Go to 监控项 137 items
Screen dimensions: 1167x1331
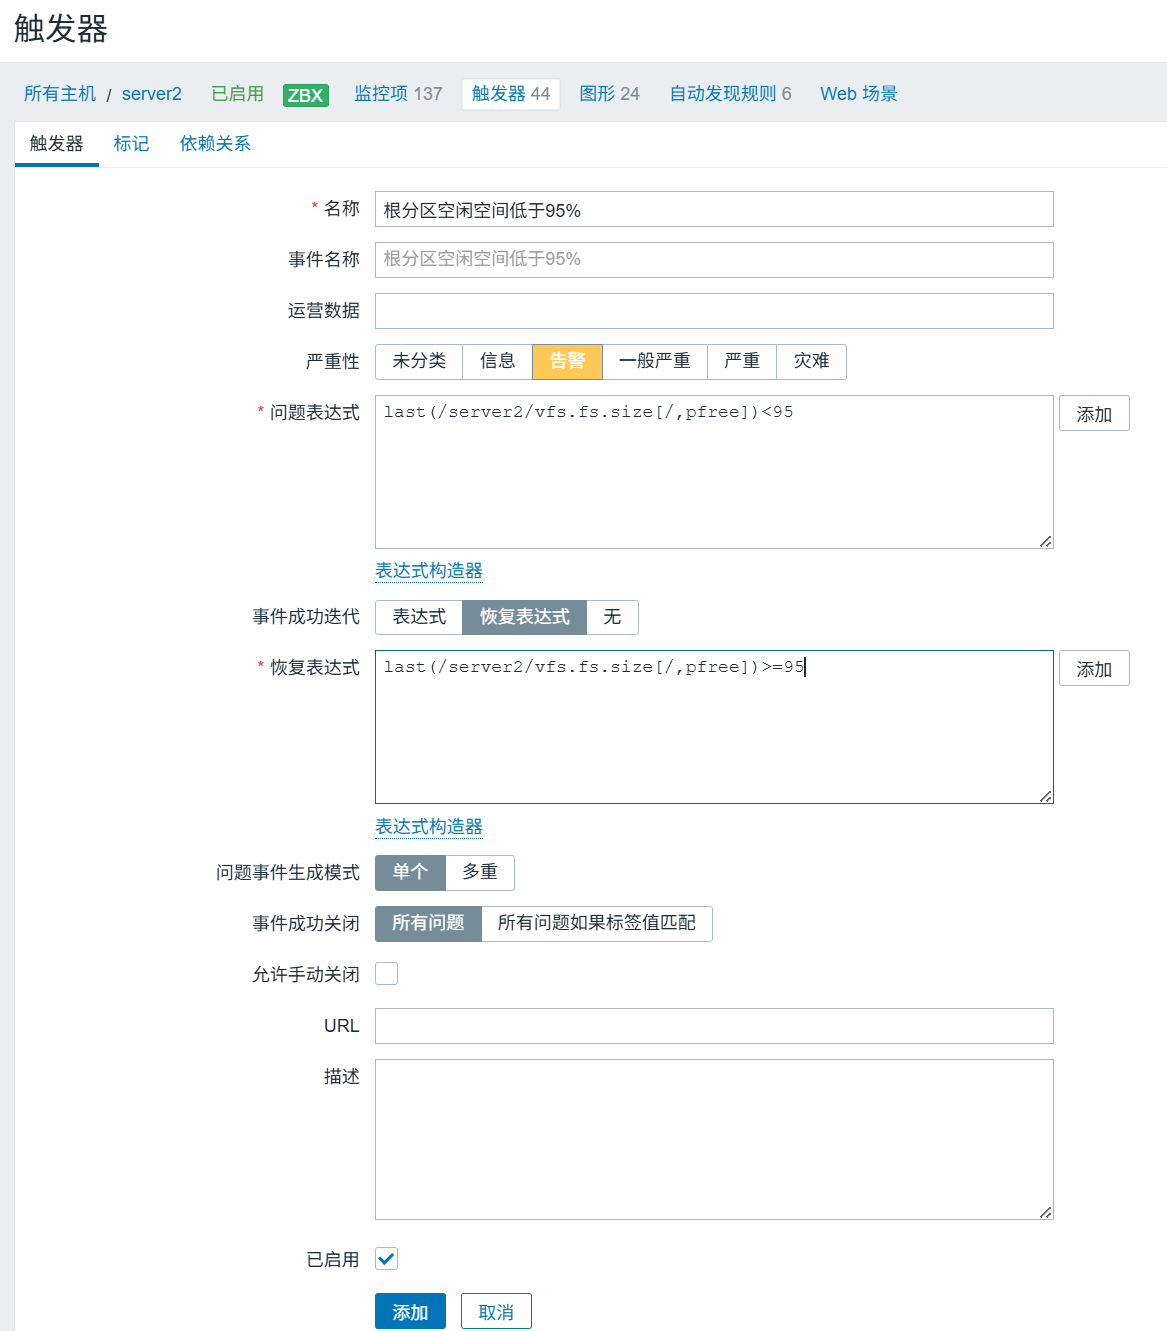(398, 94)
